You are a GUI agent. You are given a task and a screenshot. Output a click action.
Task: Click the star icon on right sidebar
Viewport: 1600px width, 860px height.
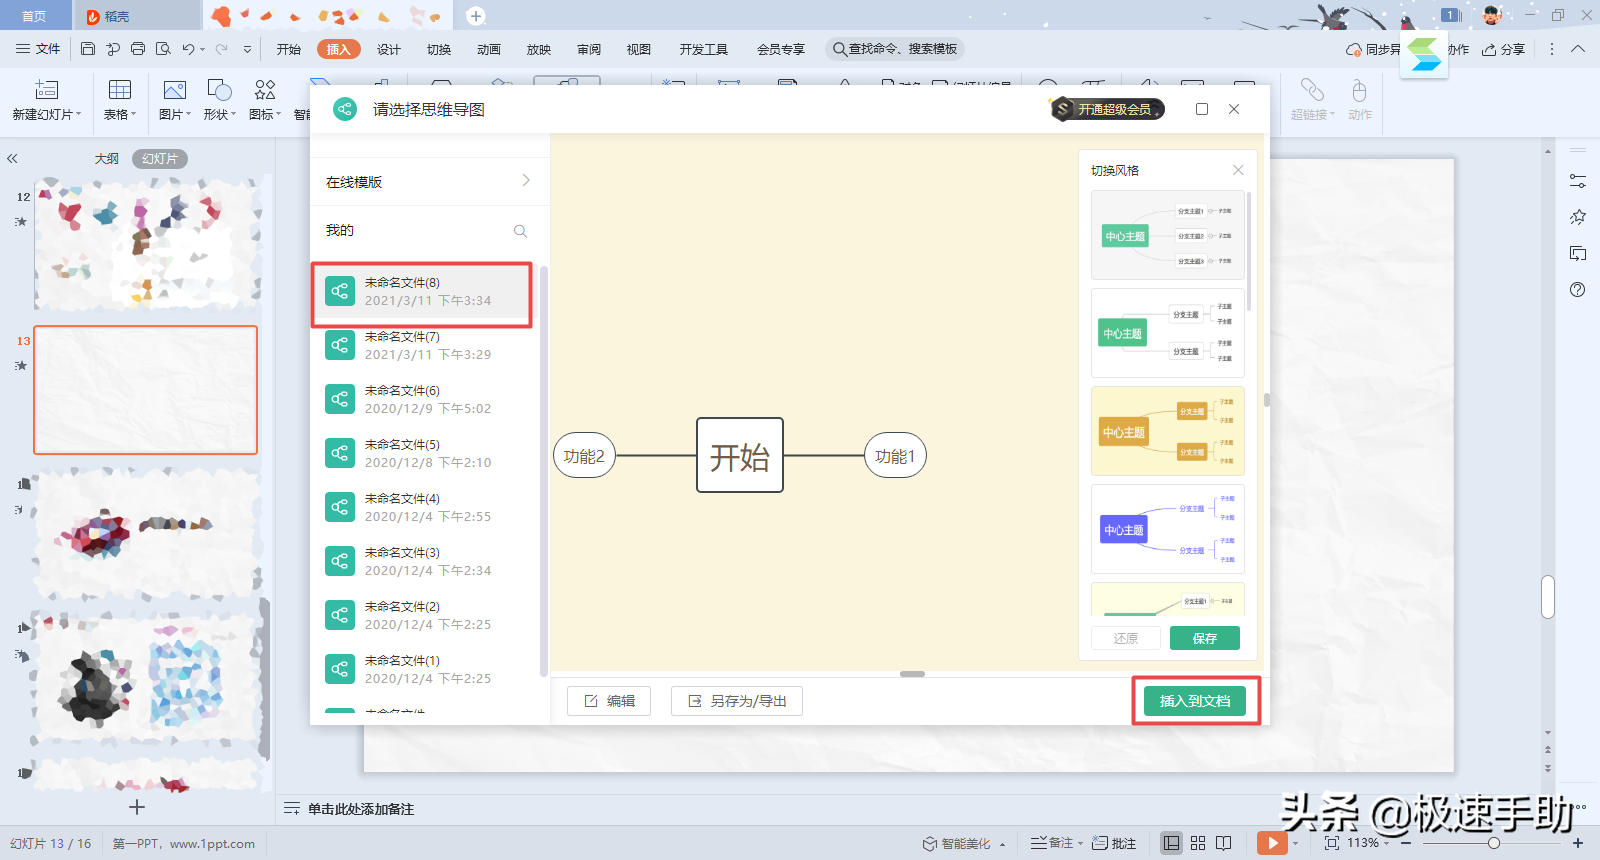tap(1578, 217)
